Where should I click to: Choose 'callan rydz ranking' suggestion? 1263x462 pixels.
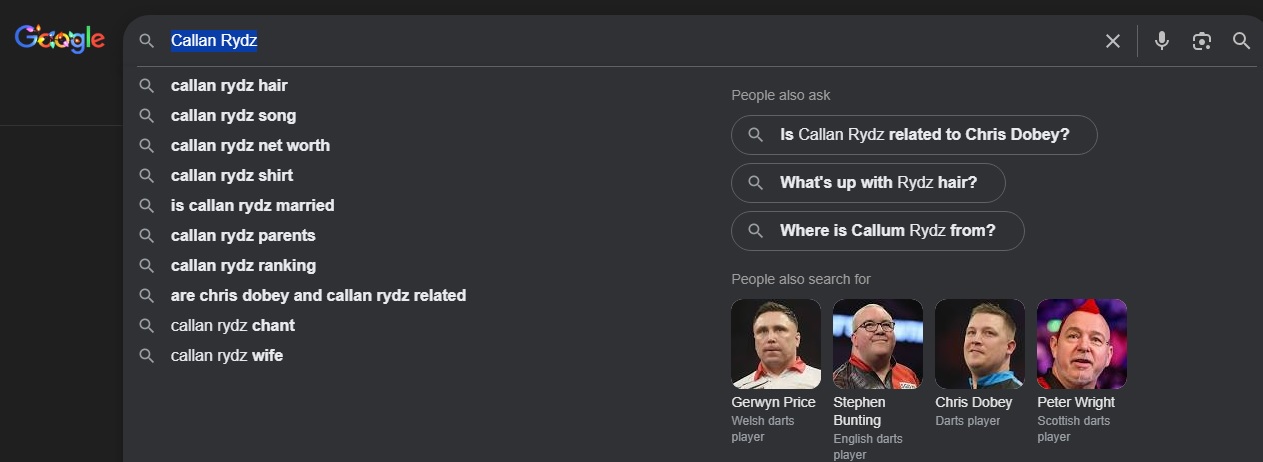click(243, 266)
